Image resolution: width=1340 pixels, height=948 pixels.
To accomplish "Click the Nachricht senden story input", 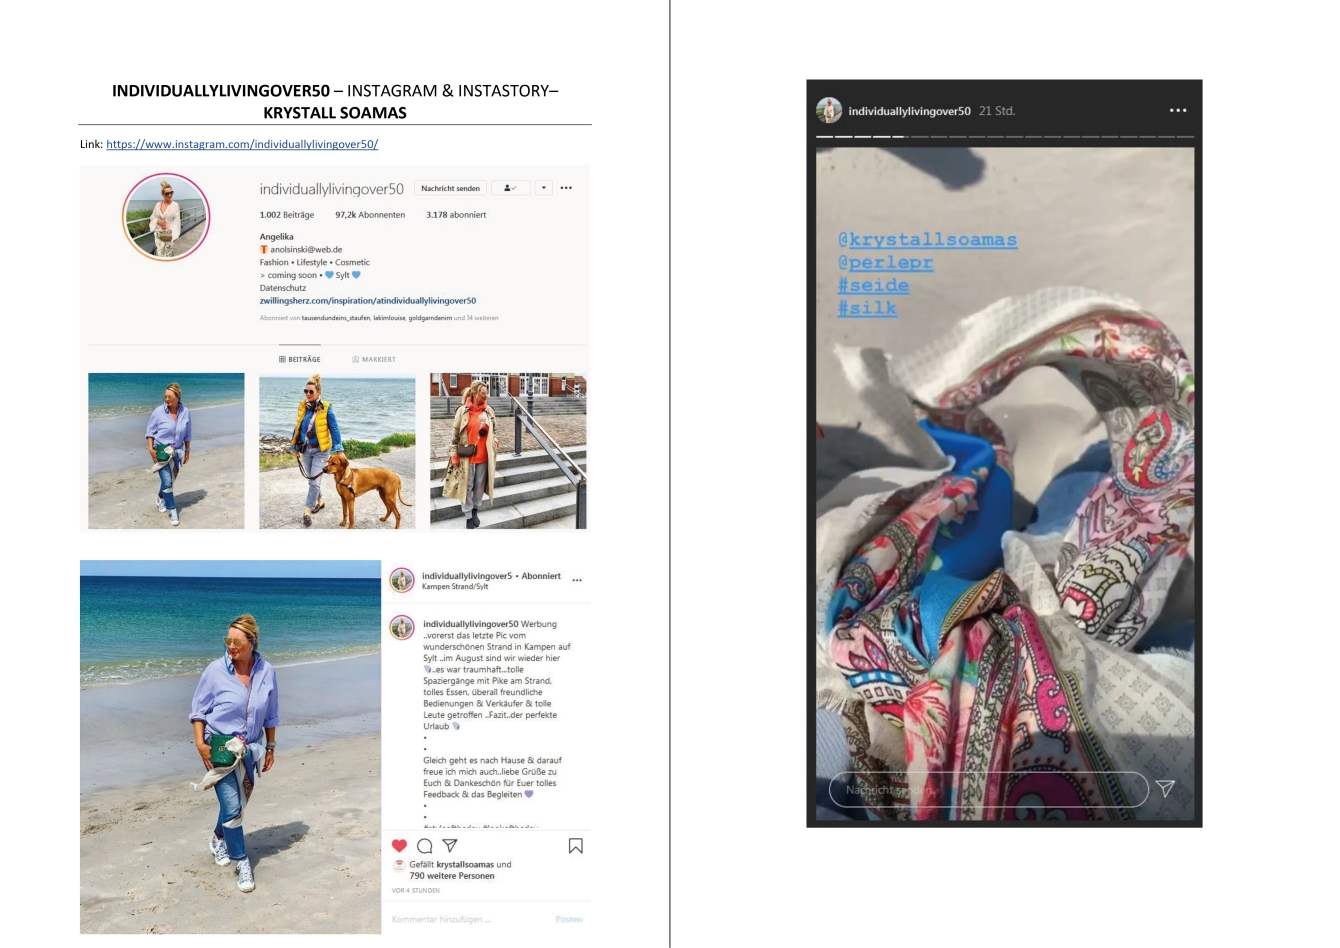I will coord(989,789).
